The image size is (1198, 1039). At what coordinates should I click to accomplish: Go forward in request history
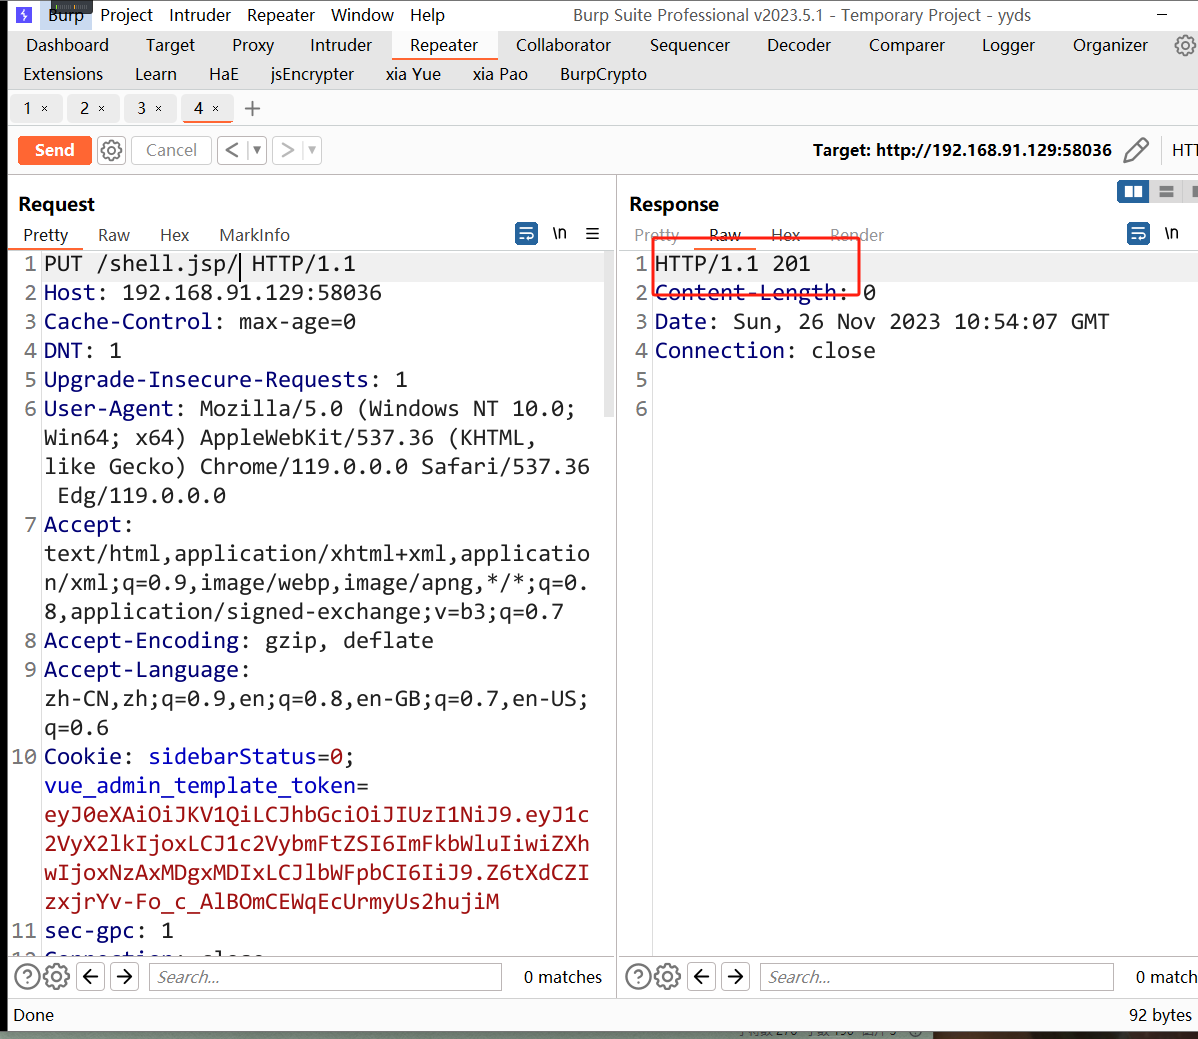tap(287, 151)
